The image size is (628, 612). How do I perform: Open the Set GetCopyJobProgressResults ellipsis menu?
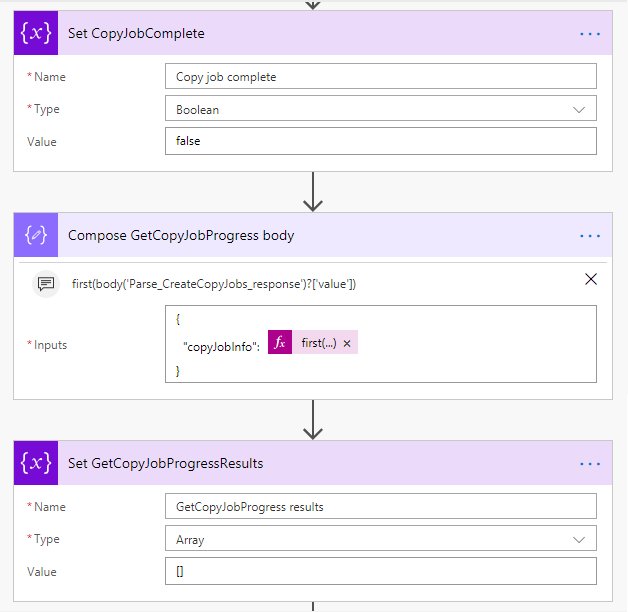(590, 464)
